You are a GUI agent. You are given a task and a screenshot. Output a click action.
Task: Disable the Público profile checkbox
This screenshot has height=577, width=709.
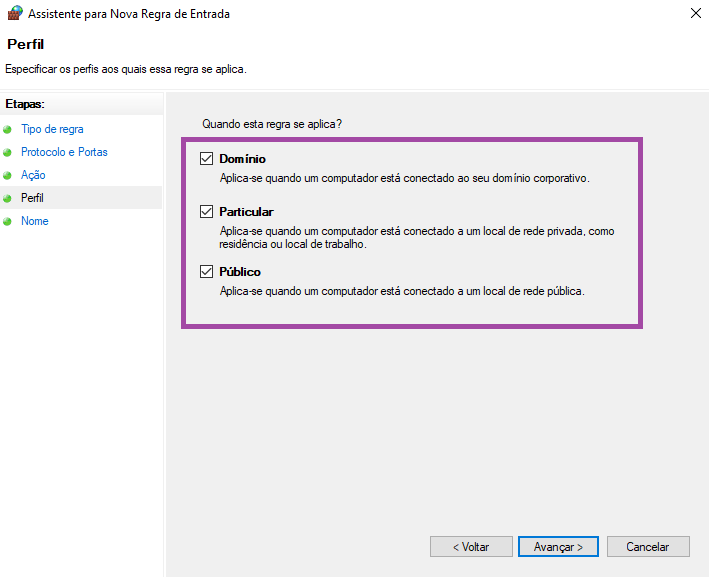(x=207, y=272)
